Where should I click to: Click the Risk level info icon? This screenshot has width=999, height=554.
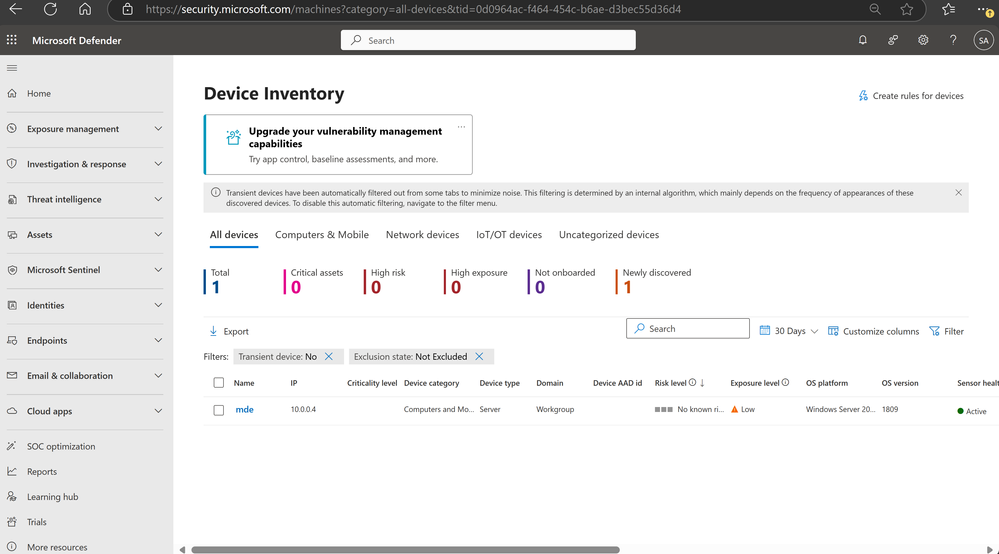(x=692, y=383)
